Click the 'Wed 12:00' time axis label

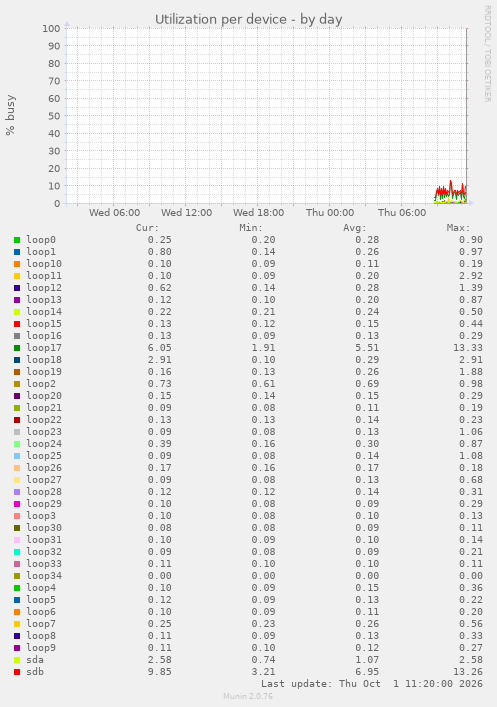pyautogui.click(x=186, y=212)
